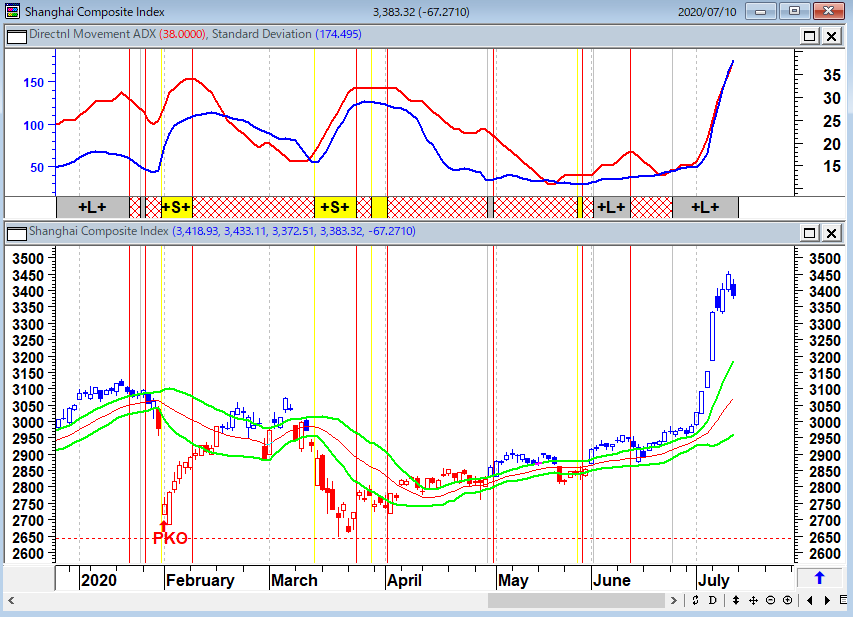853x617 pixels.
Task: Click the 3,383.32 (-67.2710) quote in title bar
Action: [421, 11]
